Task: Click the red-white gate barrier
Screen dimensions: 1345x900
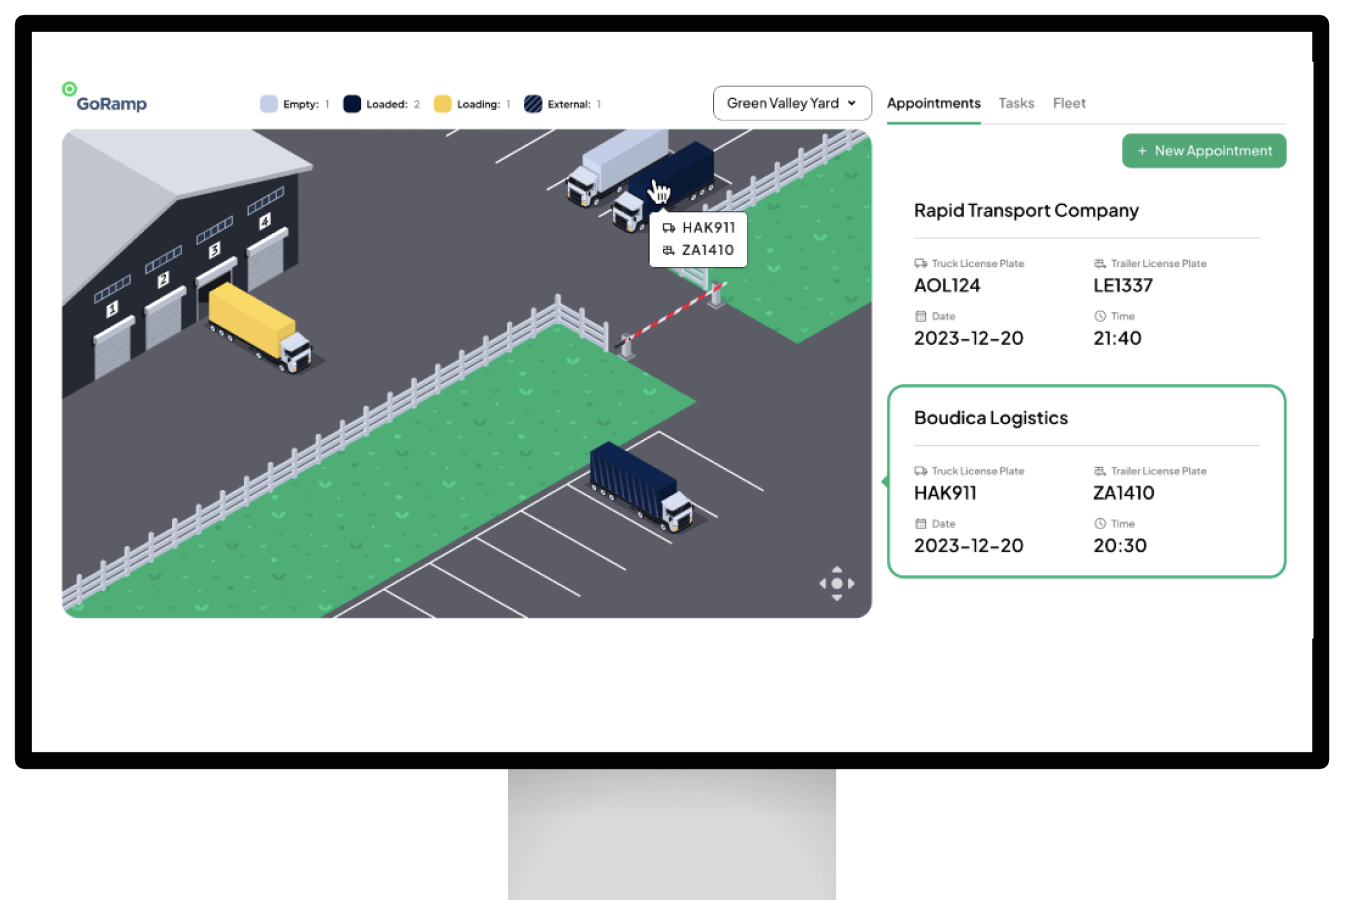Action: tap(670, 315)
